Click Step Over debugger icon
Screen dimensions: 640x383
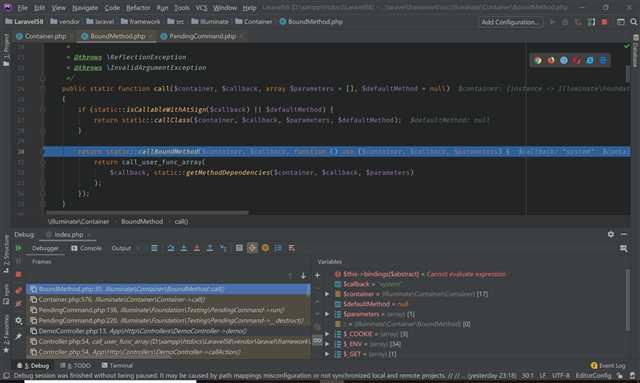[171, 248]
